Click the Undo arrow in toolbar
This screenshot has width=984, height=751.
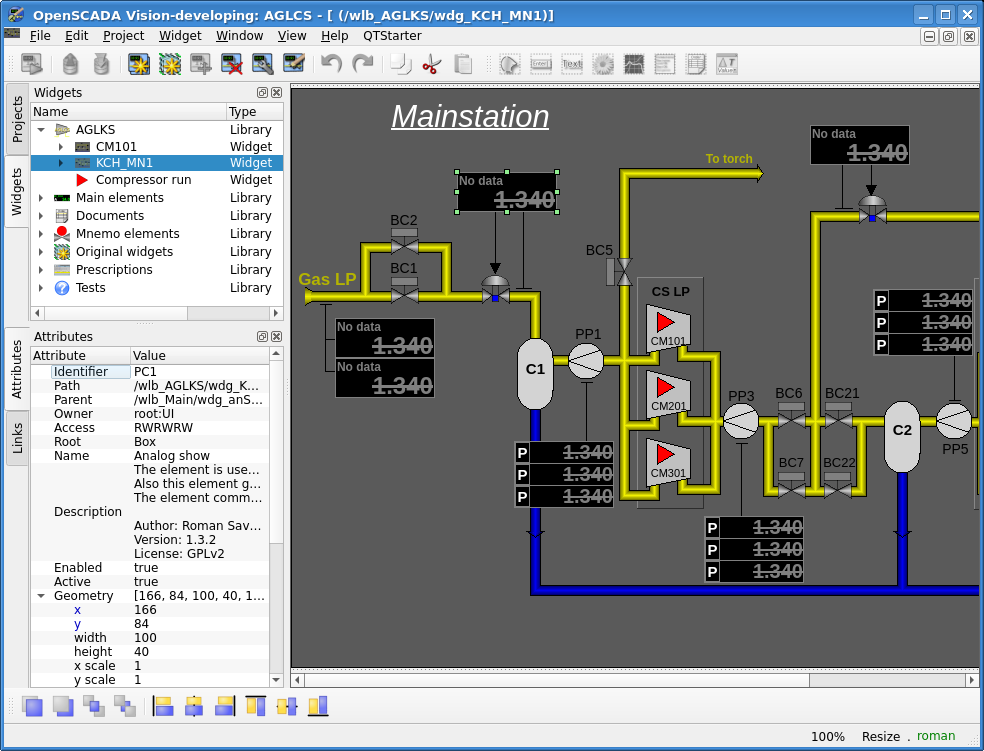point(331,65)
